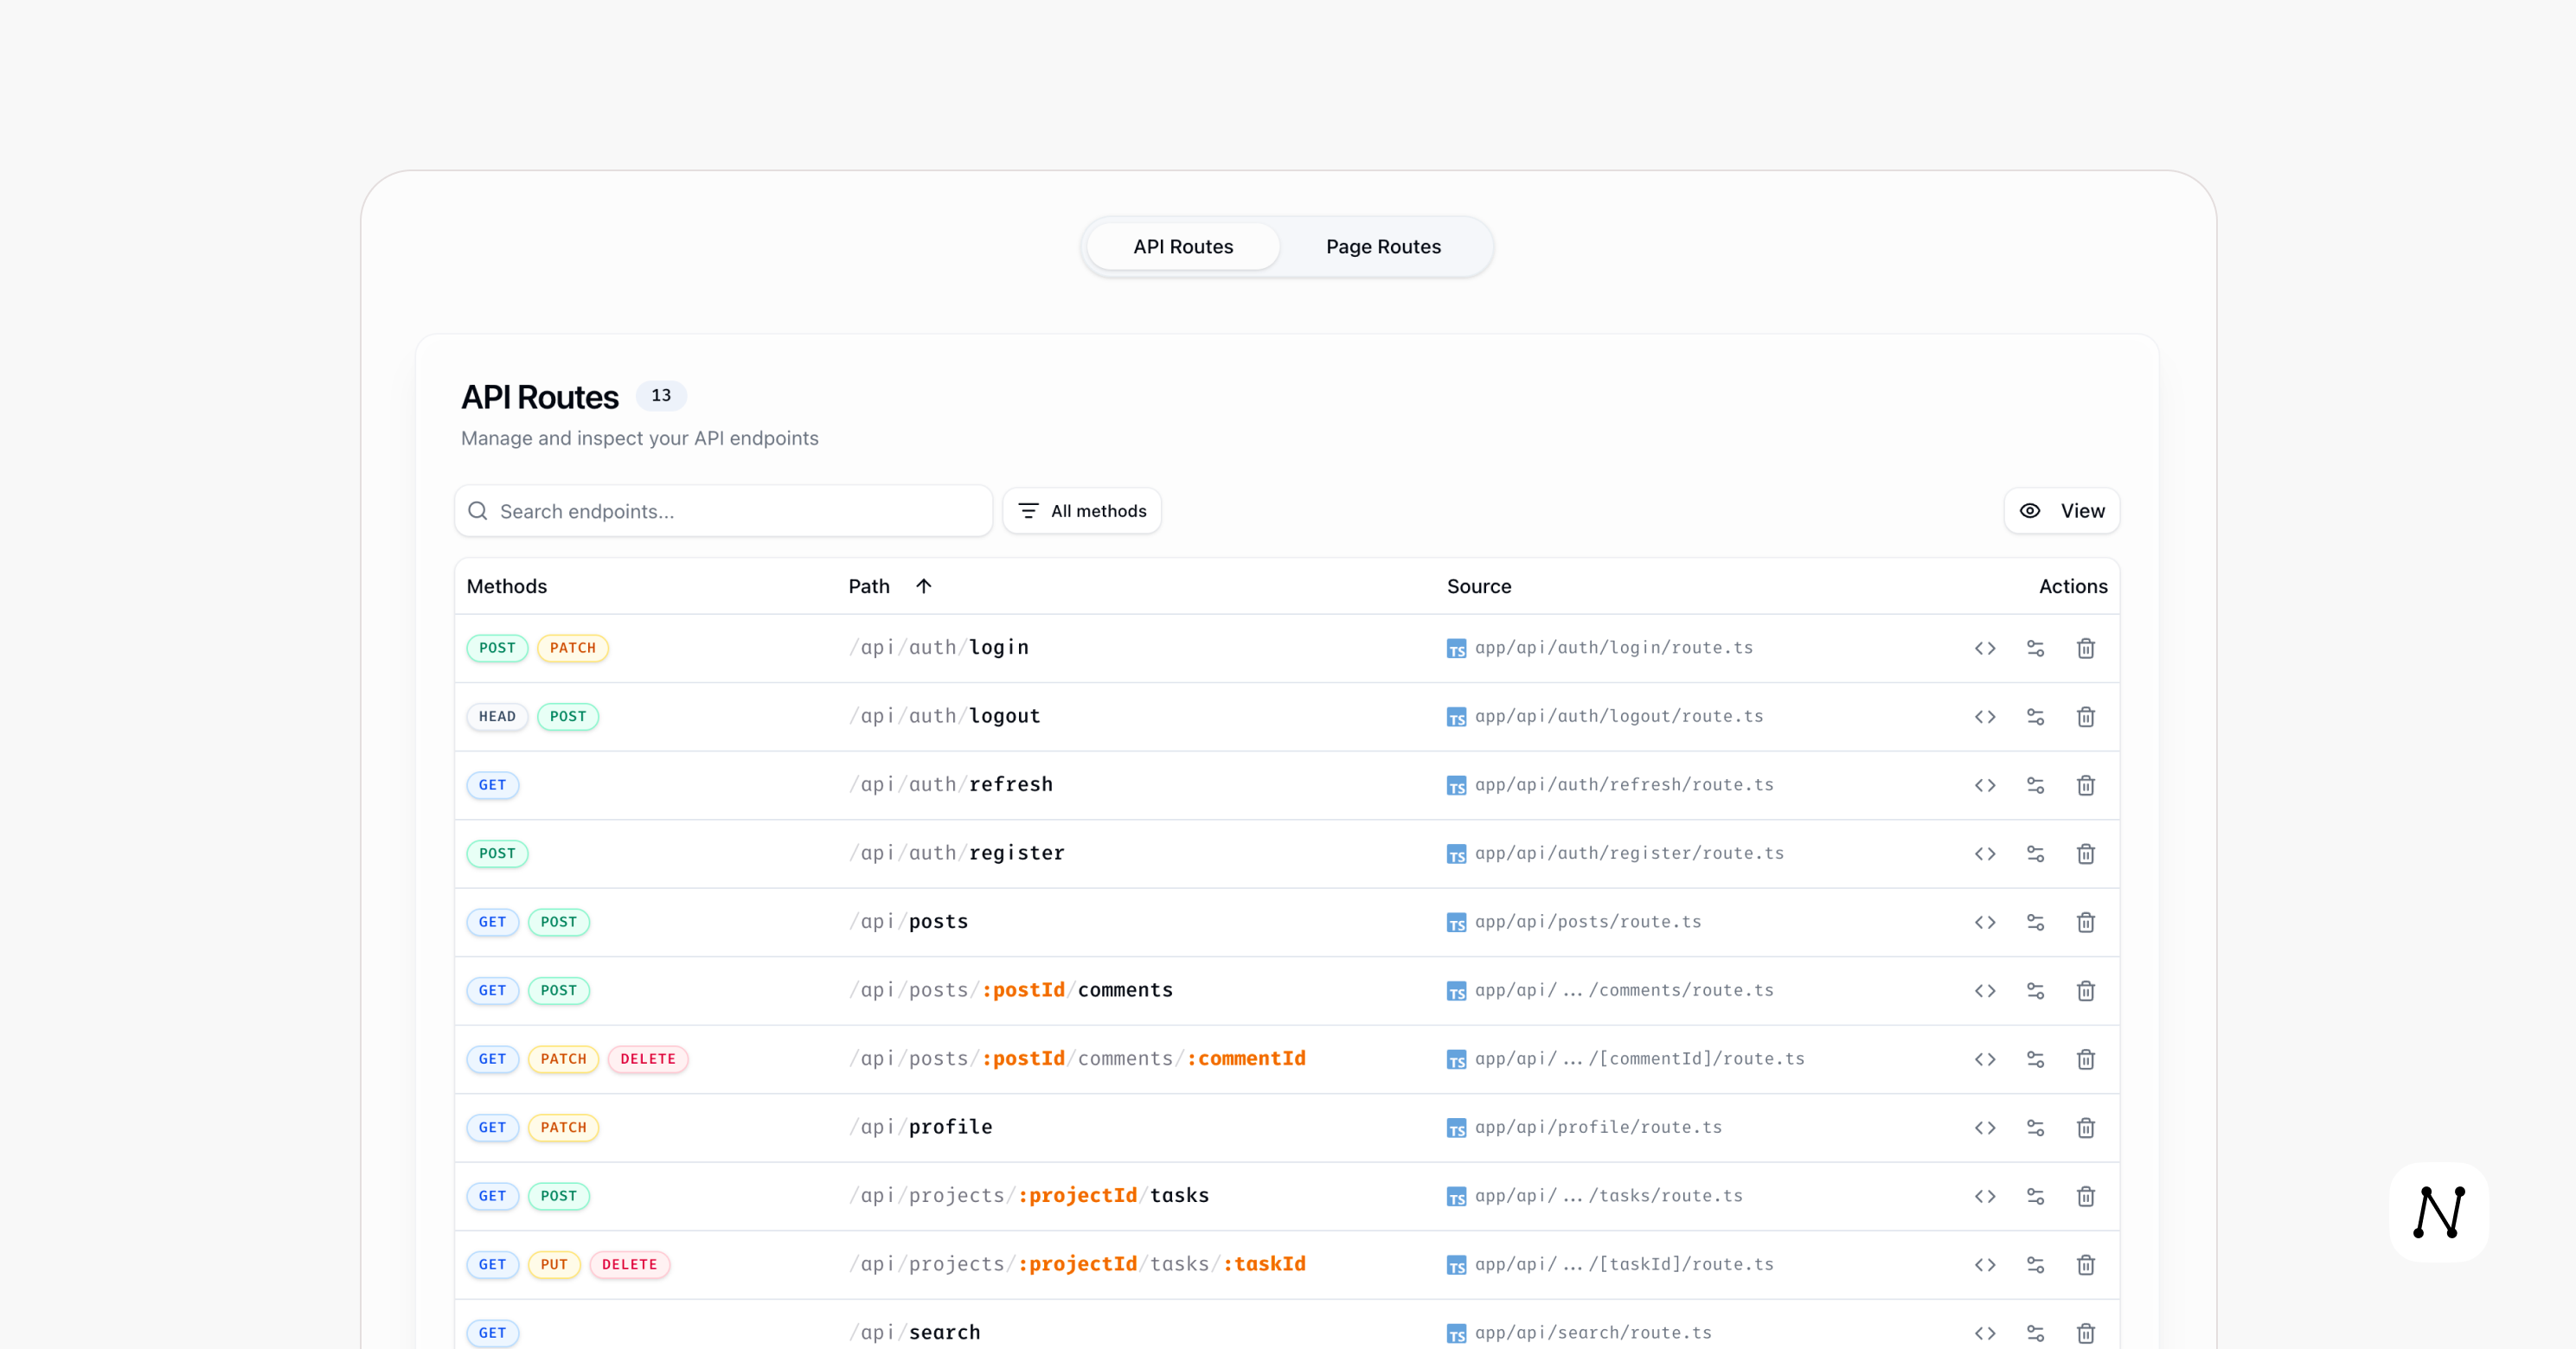Click app/api/auth/login/route.ts source link

(1613, 648)
